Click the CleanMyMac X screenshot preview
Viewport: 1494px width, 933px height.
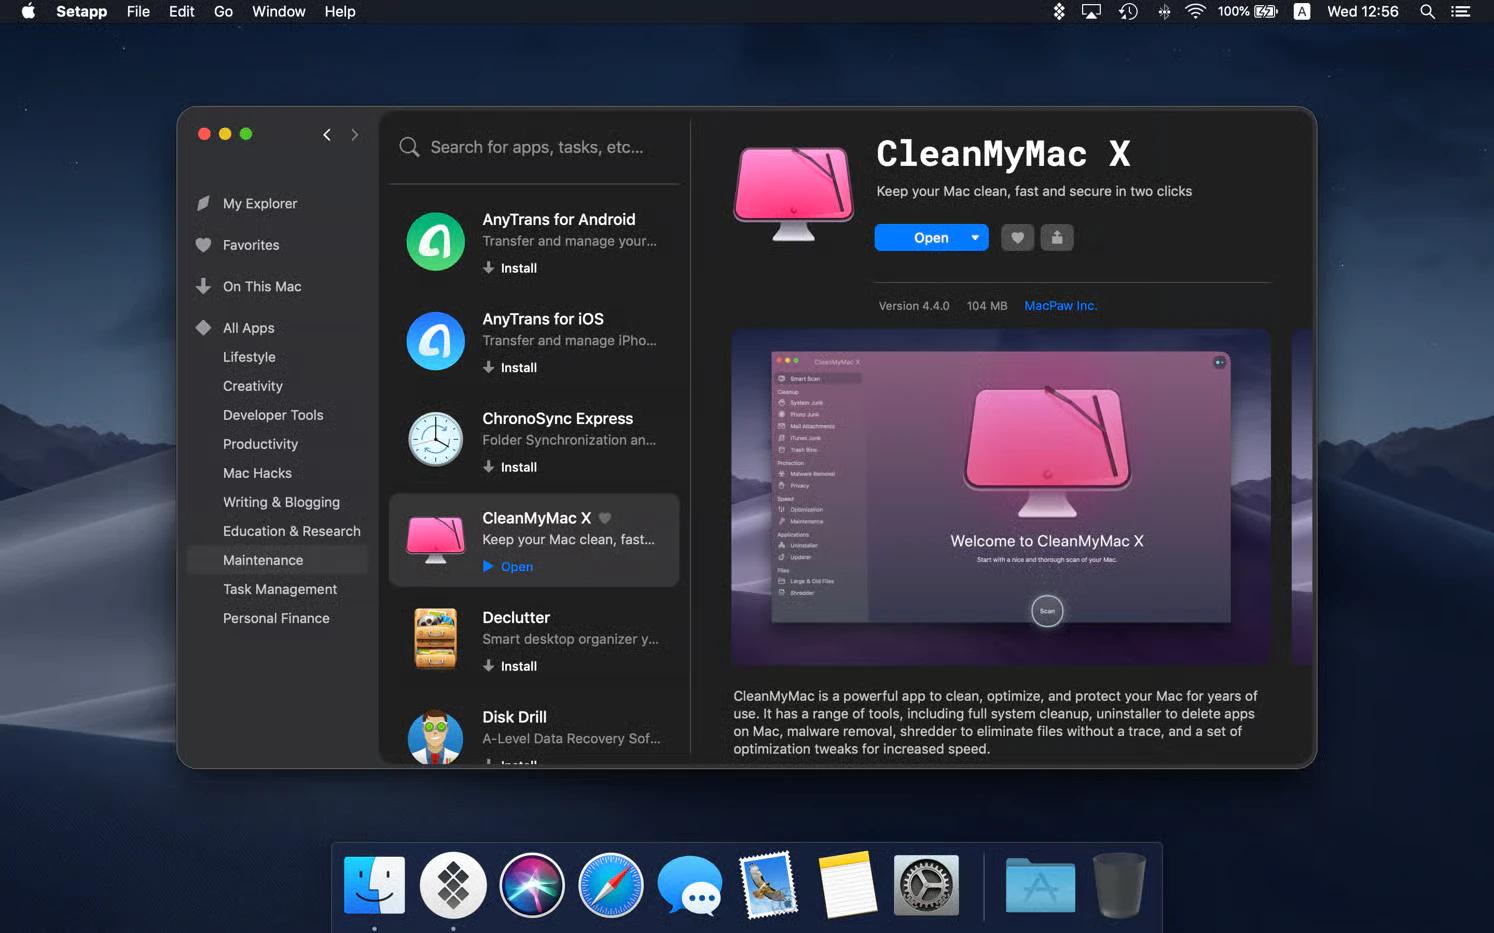tap(1000, 497)
